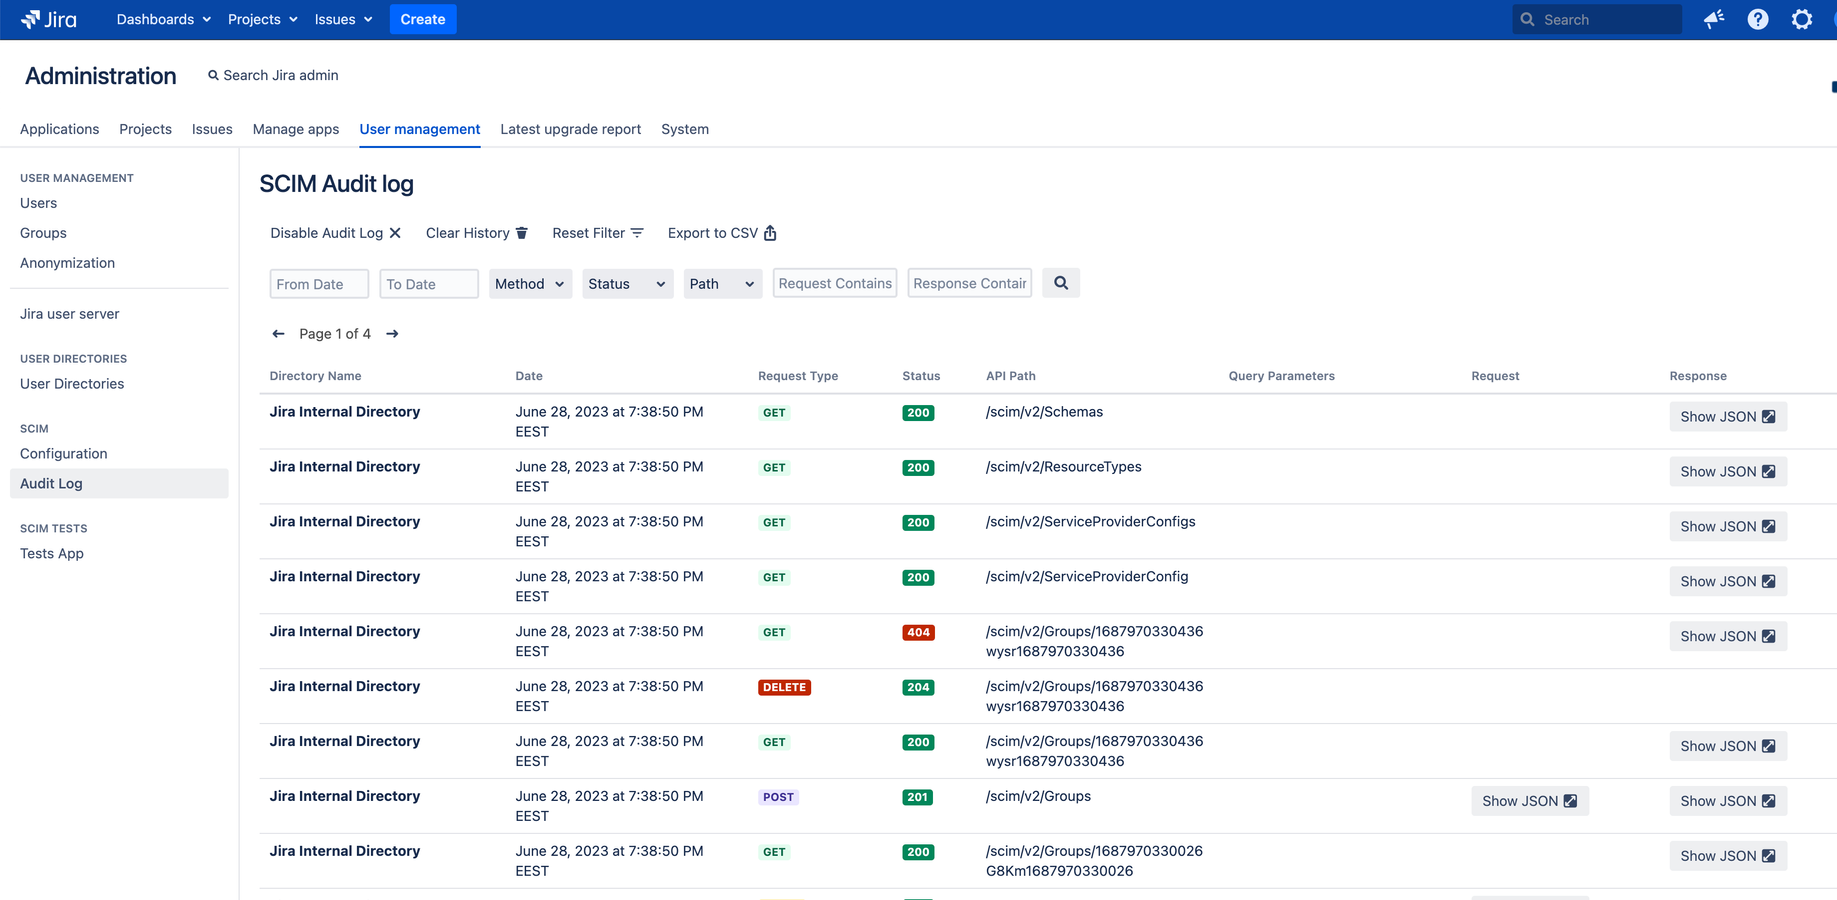Click the Query Parameters column header

pyautogui.click(x=1281, y=376)
